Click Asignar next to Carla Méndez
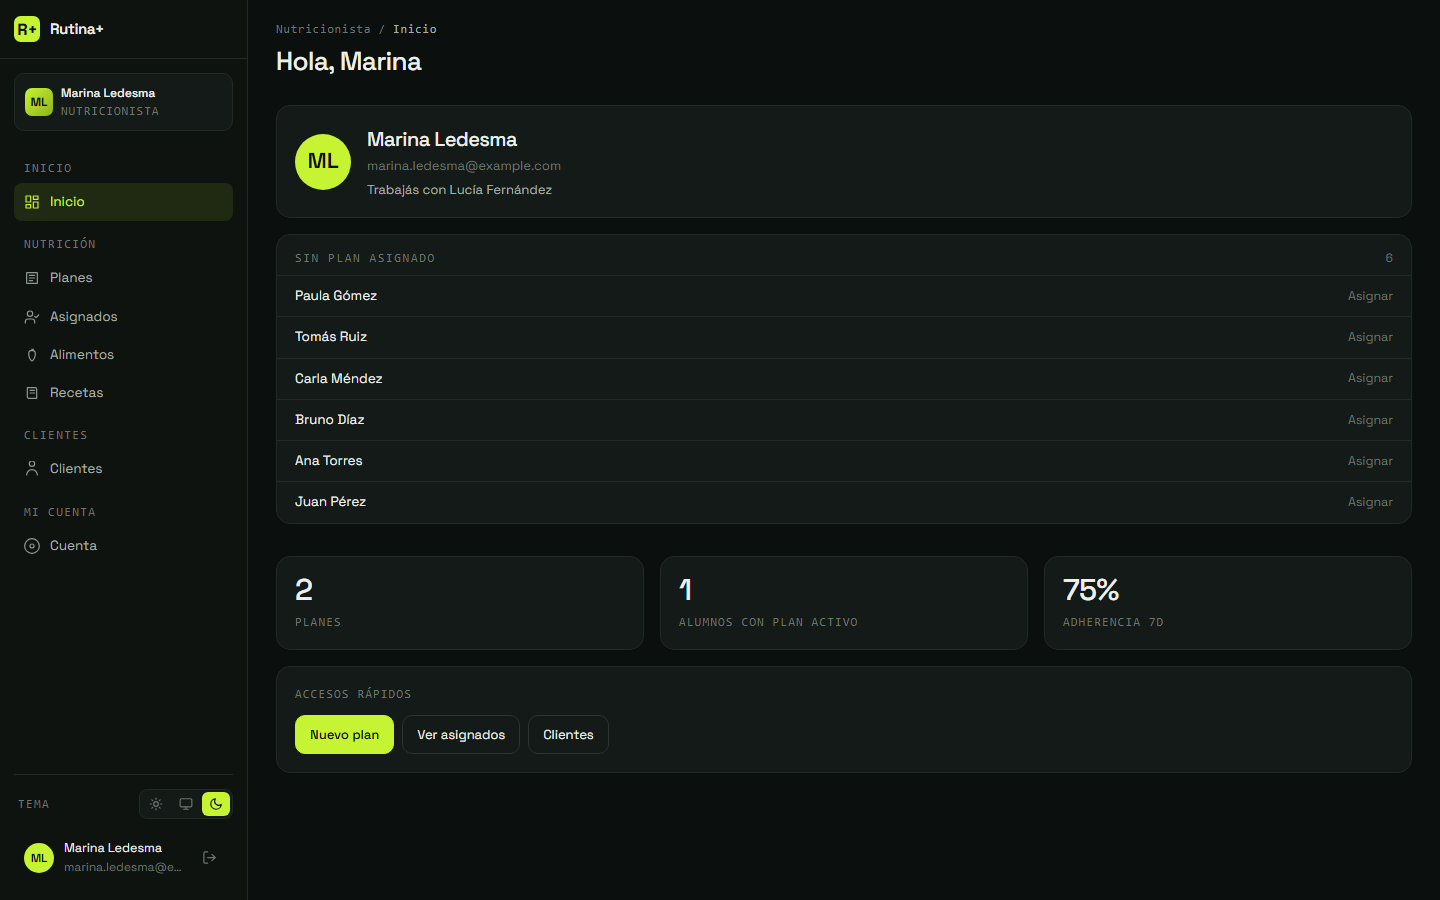Screen dimensions: 1440x900 (x=1370, y=378)
